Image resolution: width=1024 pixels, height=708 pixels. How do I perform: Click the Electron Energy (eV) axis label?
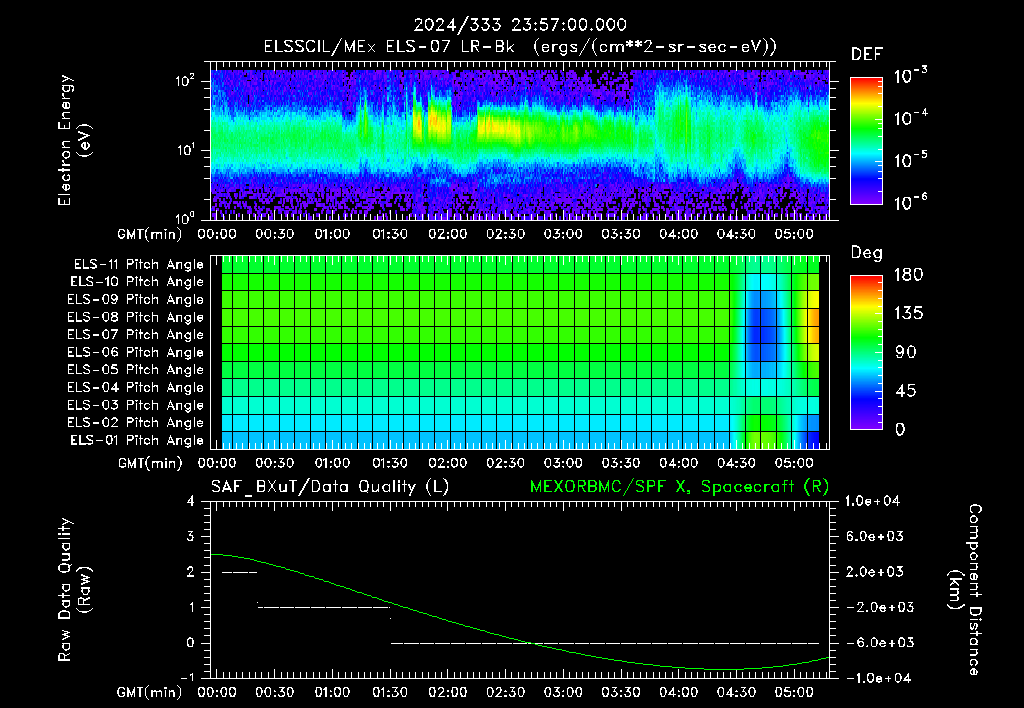[x=74, y=140]
